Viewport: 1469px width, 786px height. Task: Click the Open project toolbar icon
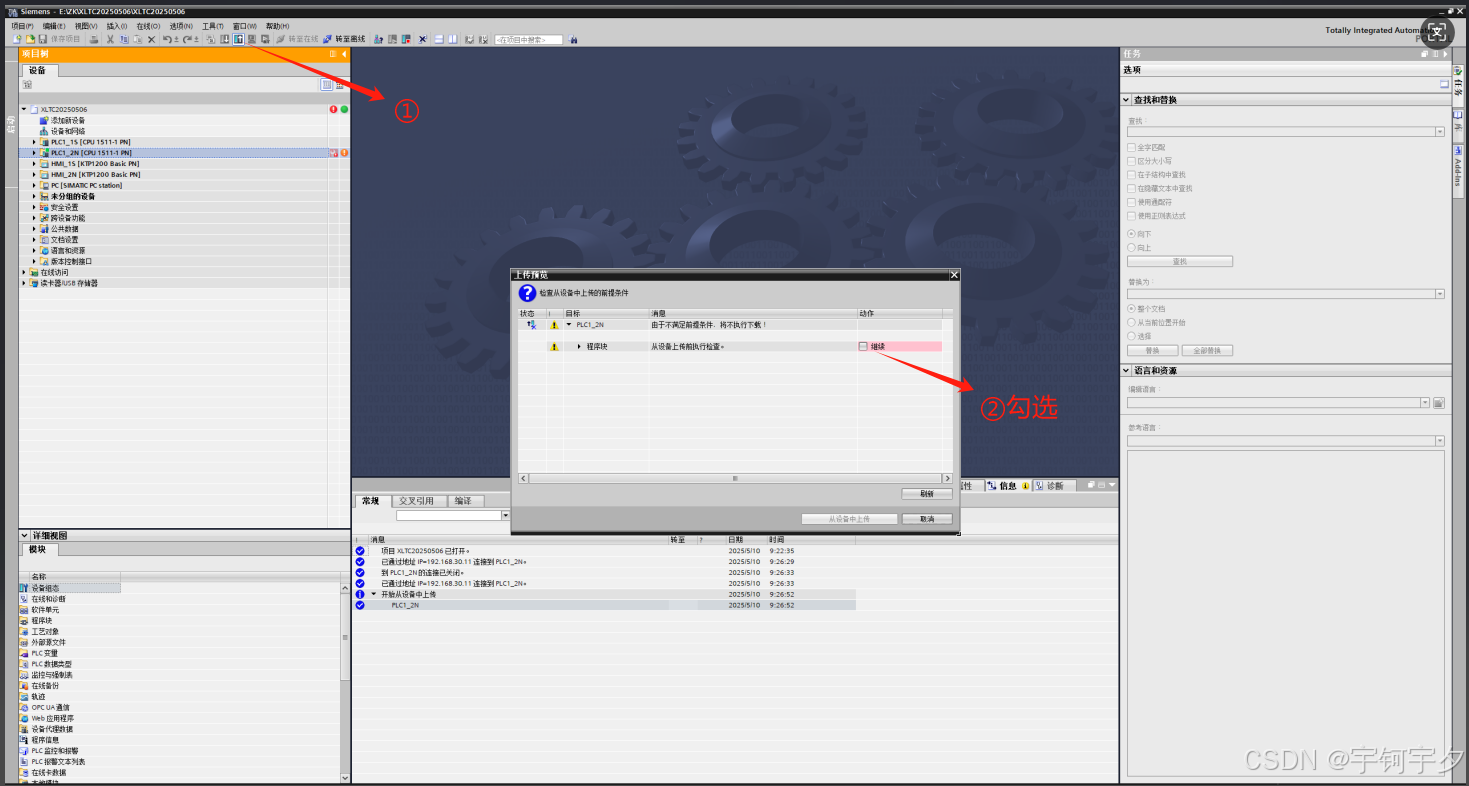30,39
